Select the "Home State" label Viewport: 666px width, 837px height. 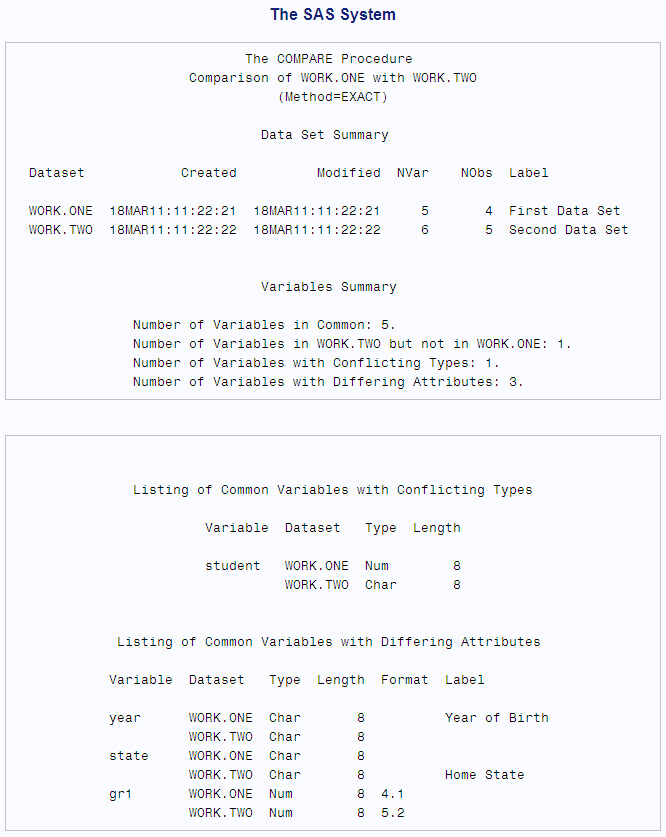(484, 775)
